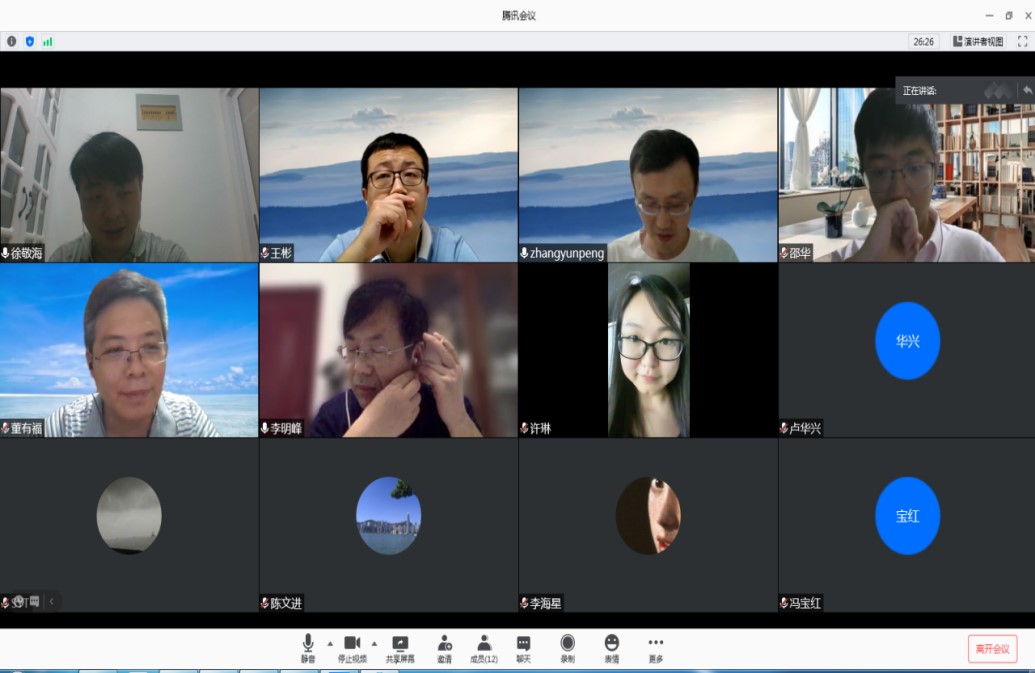Image resolution: width=1035 pixels, height=673 pixels.
Task: Select 许琳's video tile
Action: click(x=648, y=350)
